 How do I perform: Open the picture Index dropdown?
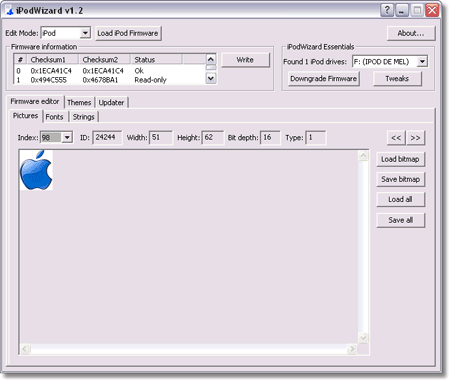67,137
